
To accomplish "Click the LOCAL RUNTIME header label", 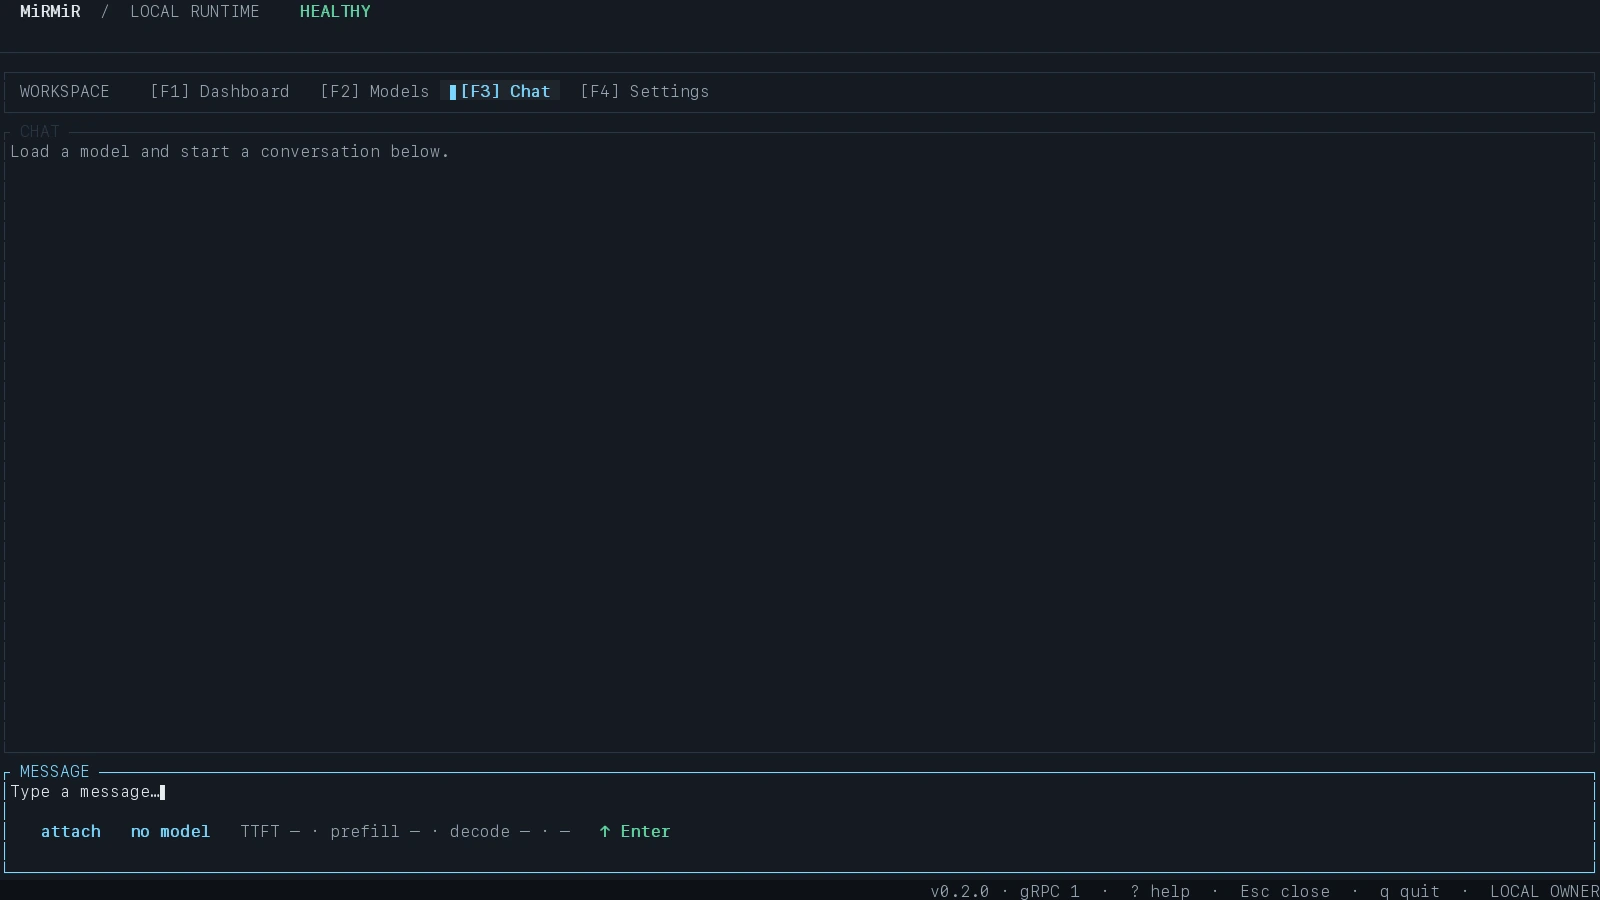I will (194, 11).
